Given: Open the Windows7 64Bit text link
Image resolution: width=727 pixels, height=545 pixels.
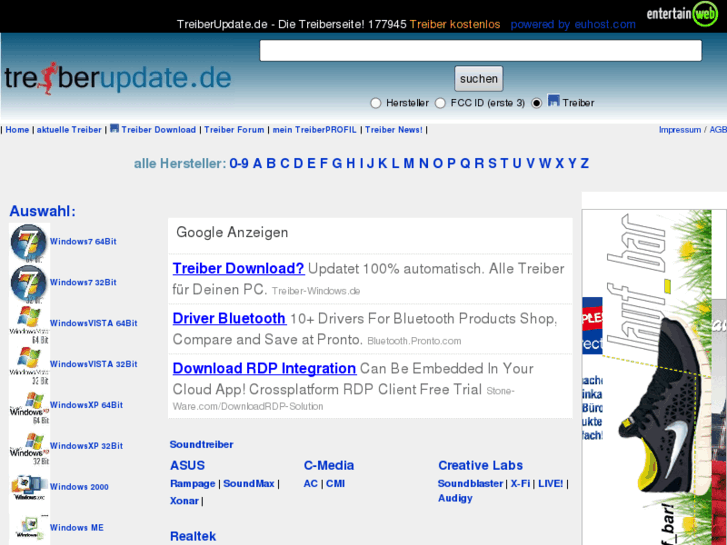Looking at the screenshot, I should (x=83, y=242).
